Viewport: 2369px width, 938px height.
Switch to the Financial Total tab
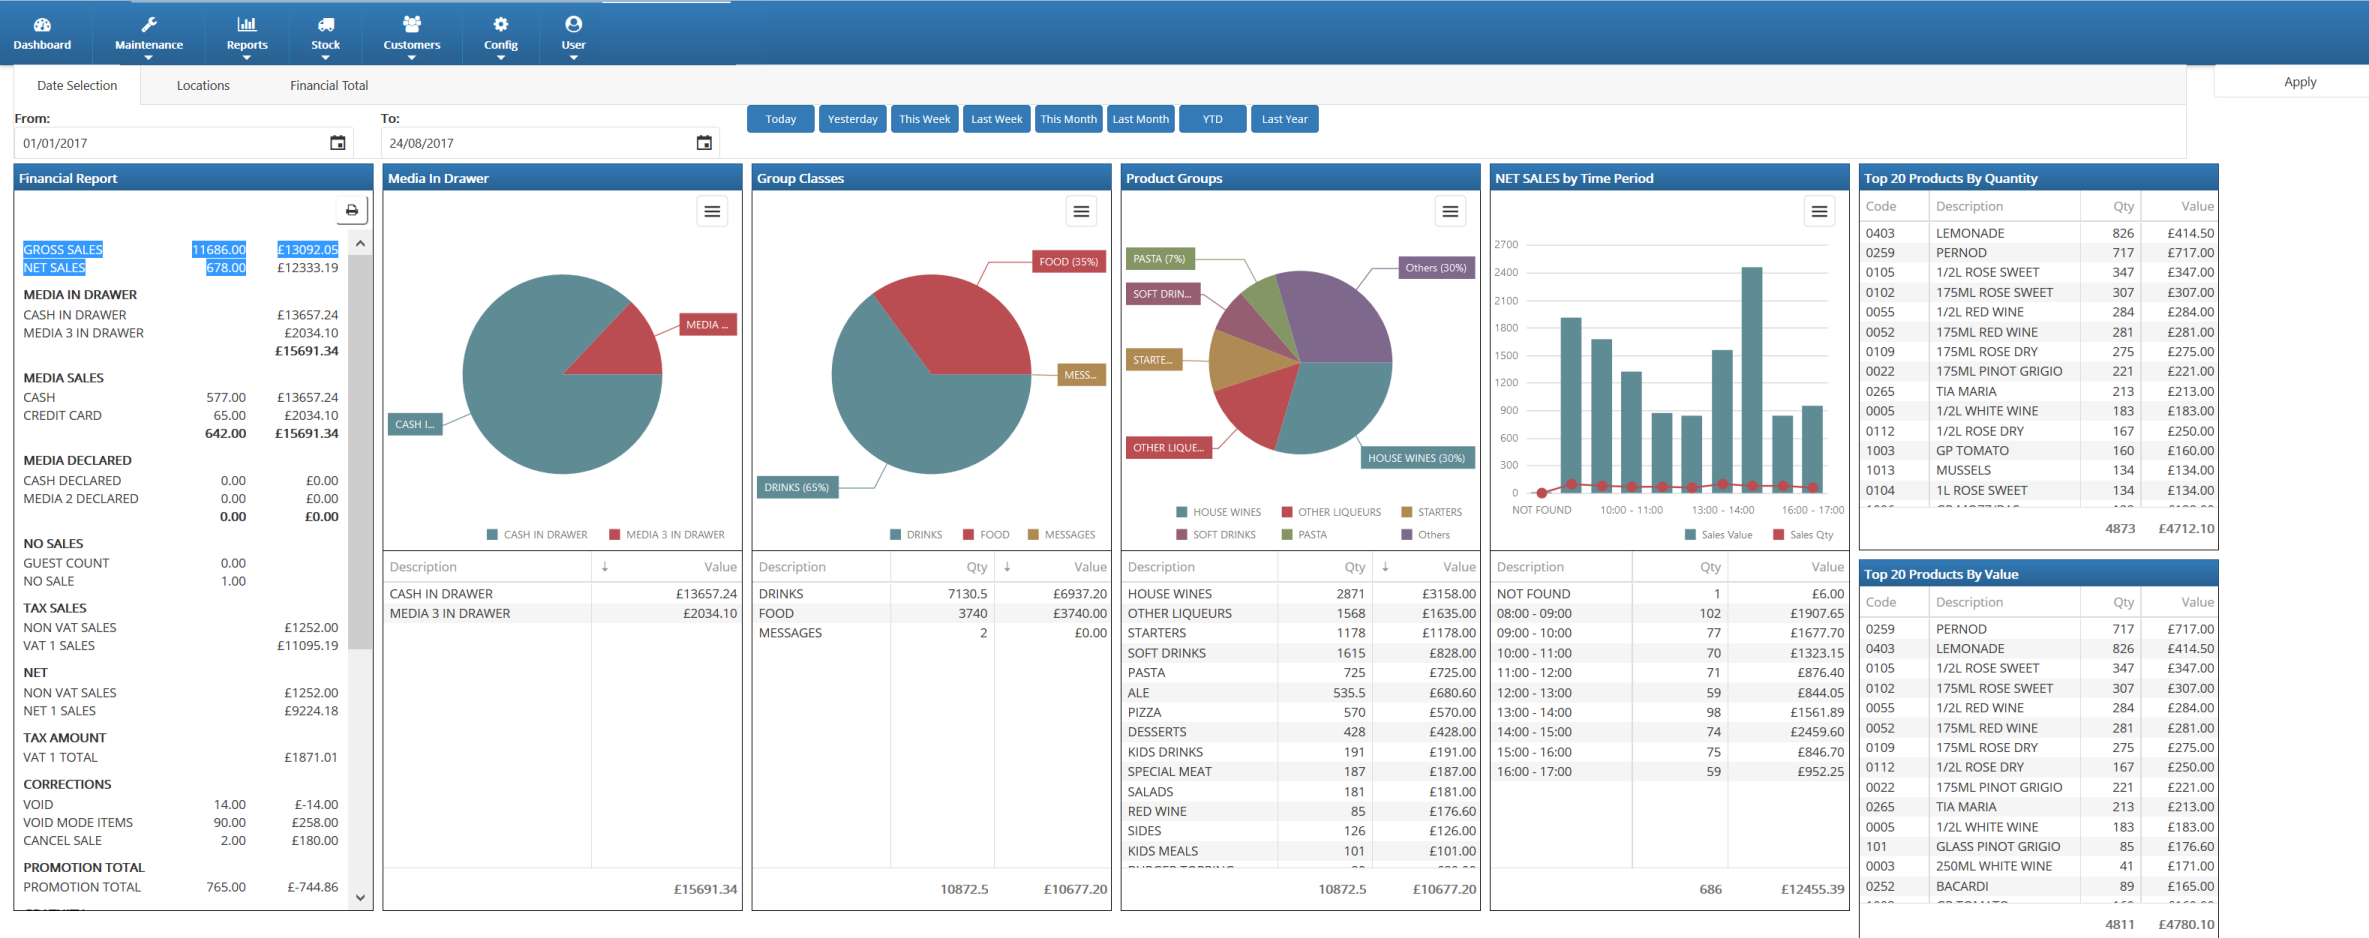tap(329, 86)
